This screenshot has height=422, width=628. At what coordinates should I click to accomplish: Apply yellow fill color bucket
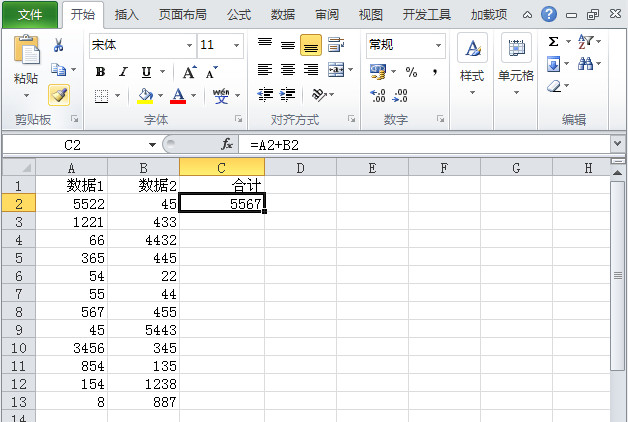145,96
